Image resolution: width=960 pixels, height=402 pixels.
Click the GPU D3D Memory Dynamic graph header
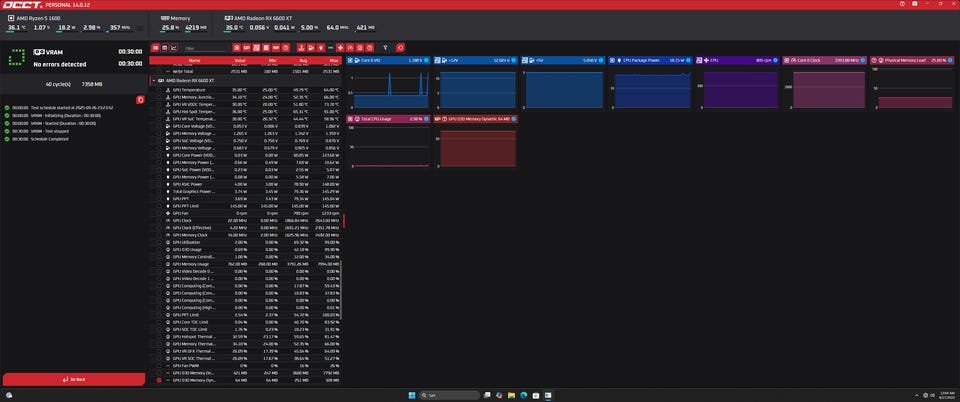pos(475,119)
